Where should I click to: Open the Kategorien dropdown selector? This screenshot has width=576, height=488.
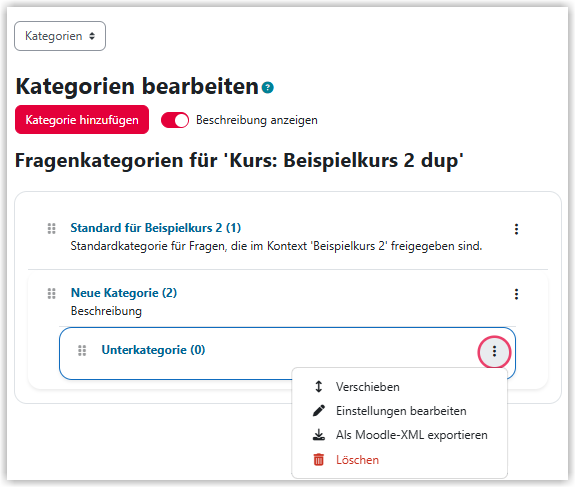coord(60,36)
